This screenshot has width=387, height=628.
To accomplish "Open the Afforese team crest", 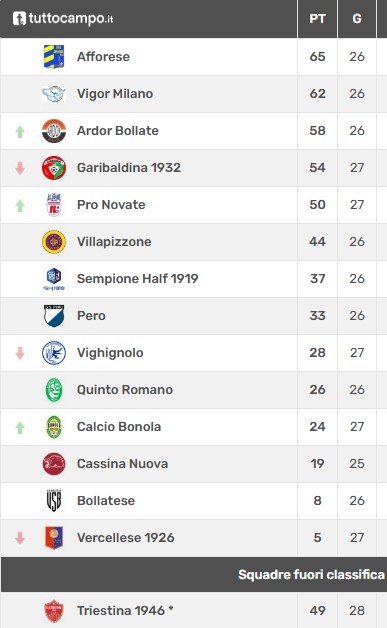I will coord(54,56).
